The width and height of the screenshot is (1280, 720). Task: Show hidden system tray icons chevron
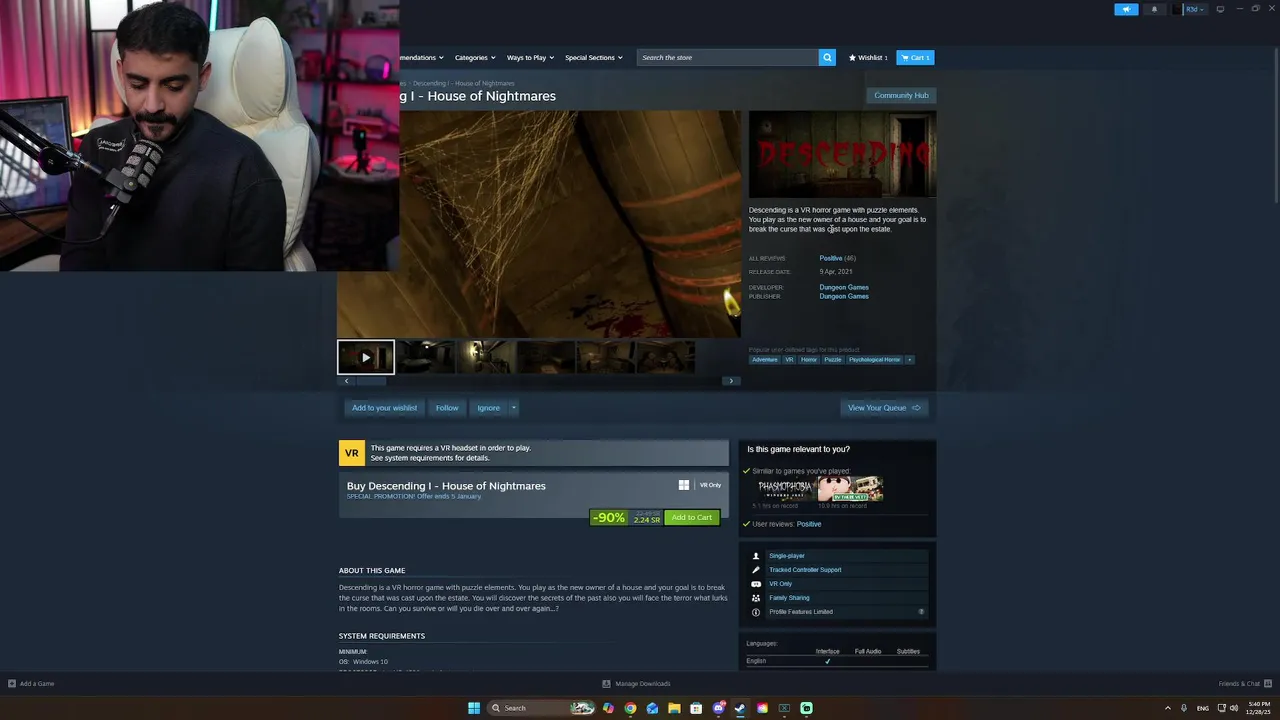(x=1167, y=708)
